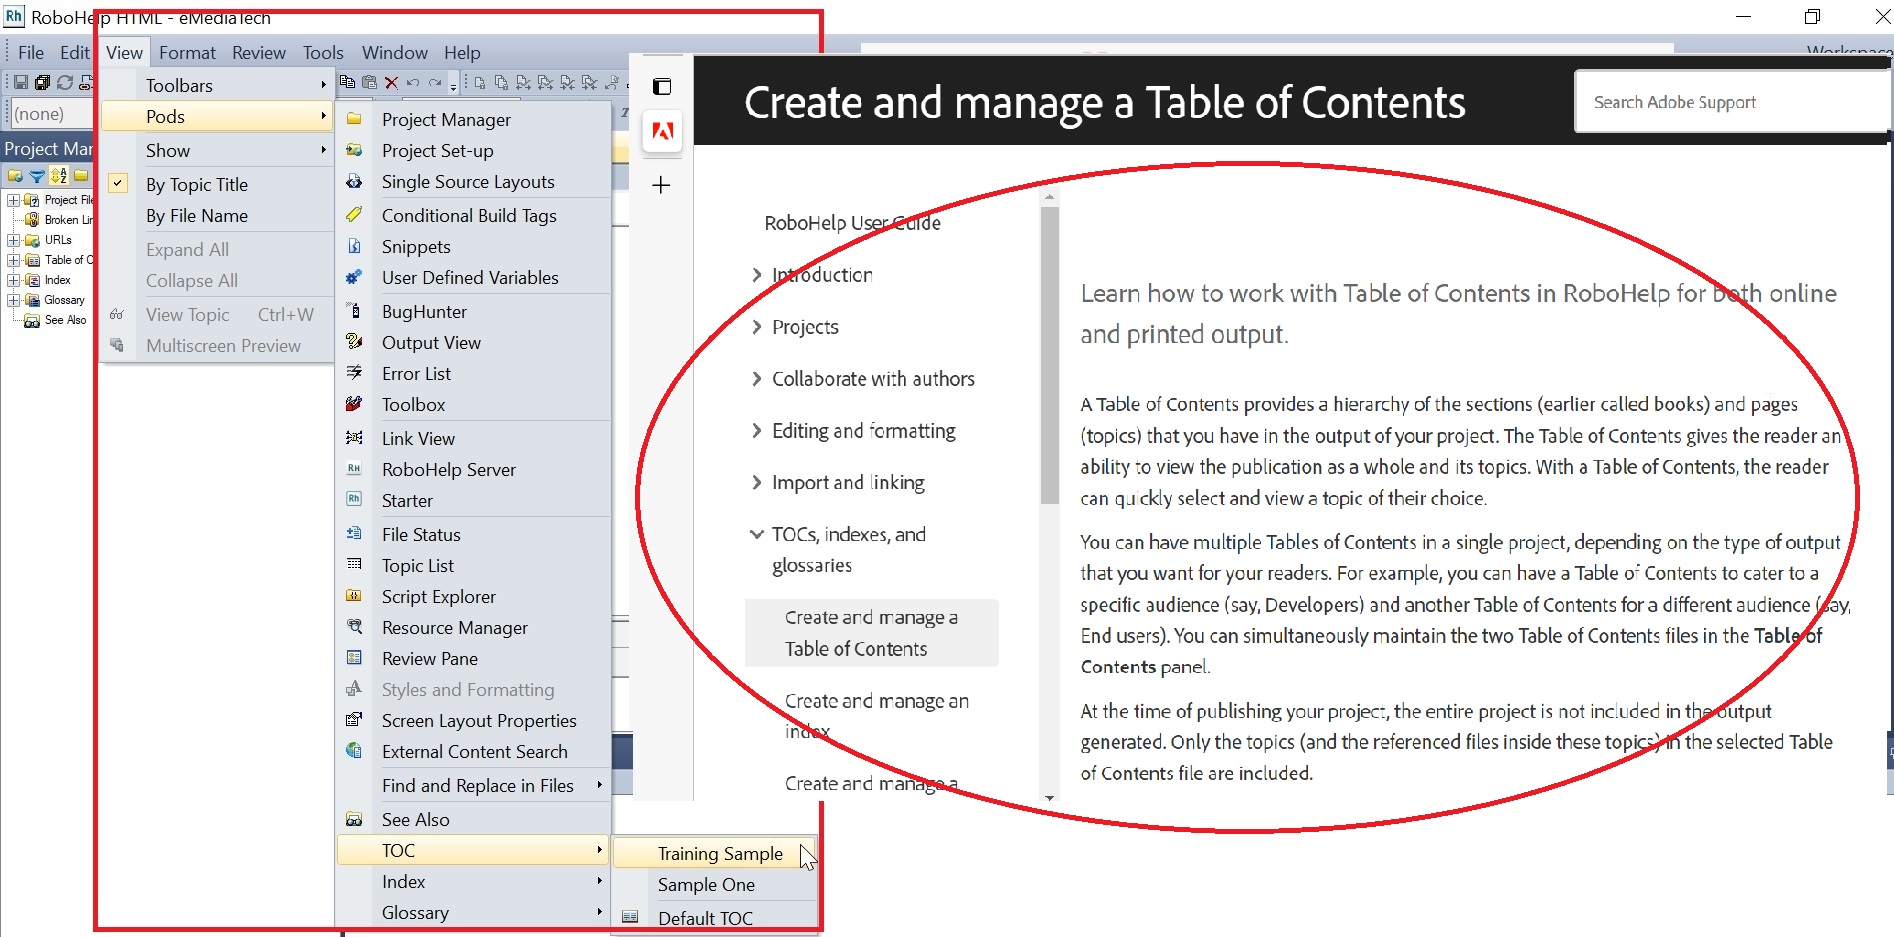1894x937 pixels.
Task: Select the Broken Links tree item
Action: pos(60,220)
